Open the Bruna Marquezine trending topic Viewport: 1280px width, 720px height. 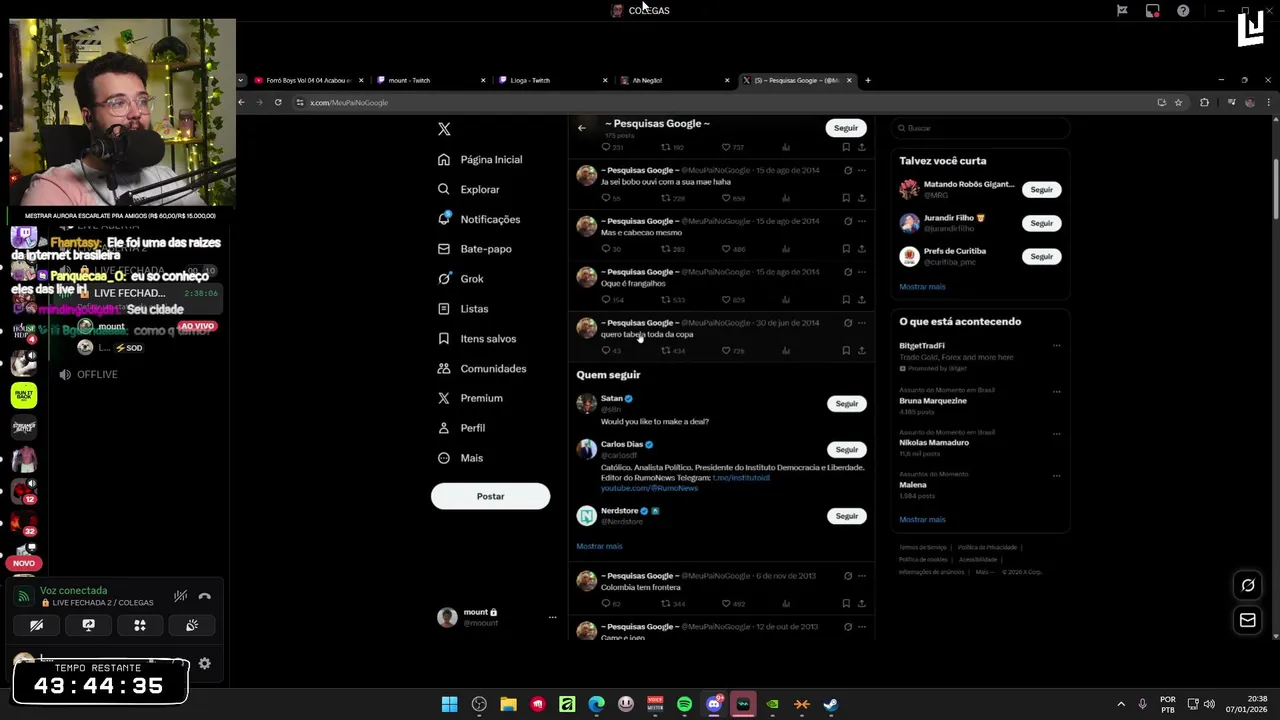tap(933, 401)
